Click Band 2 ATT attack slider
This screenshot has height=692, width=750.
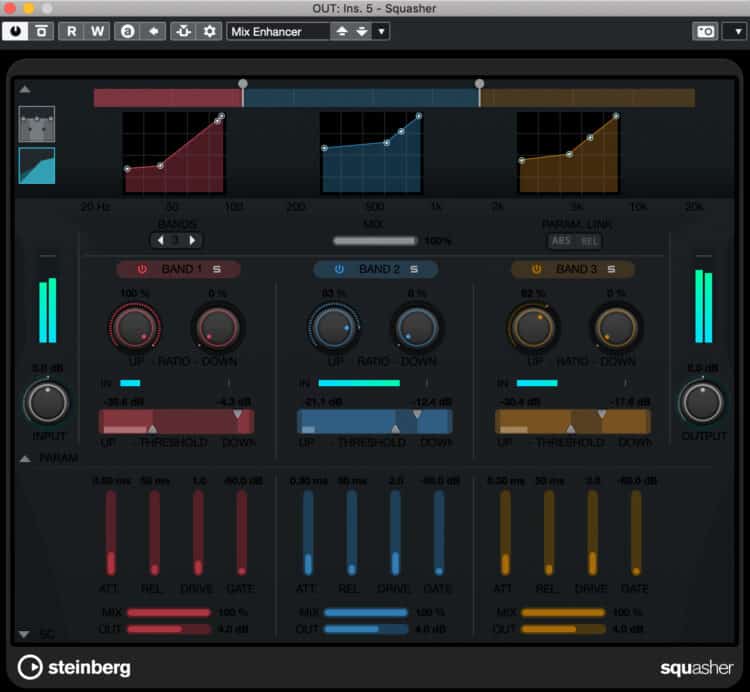pyautogui.click(x=308, y=533)
